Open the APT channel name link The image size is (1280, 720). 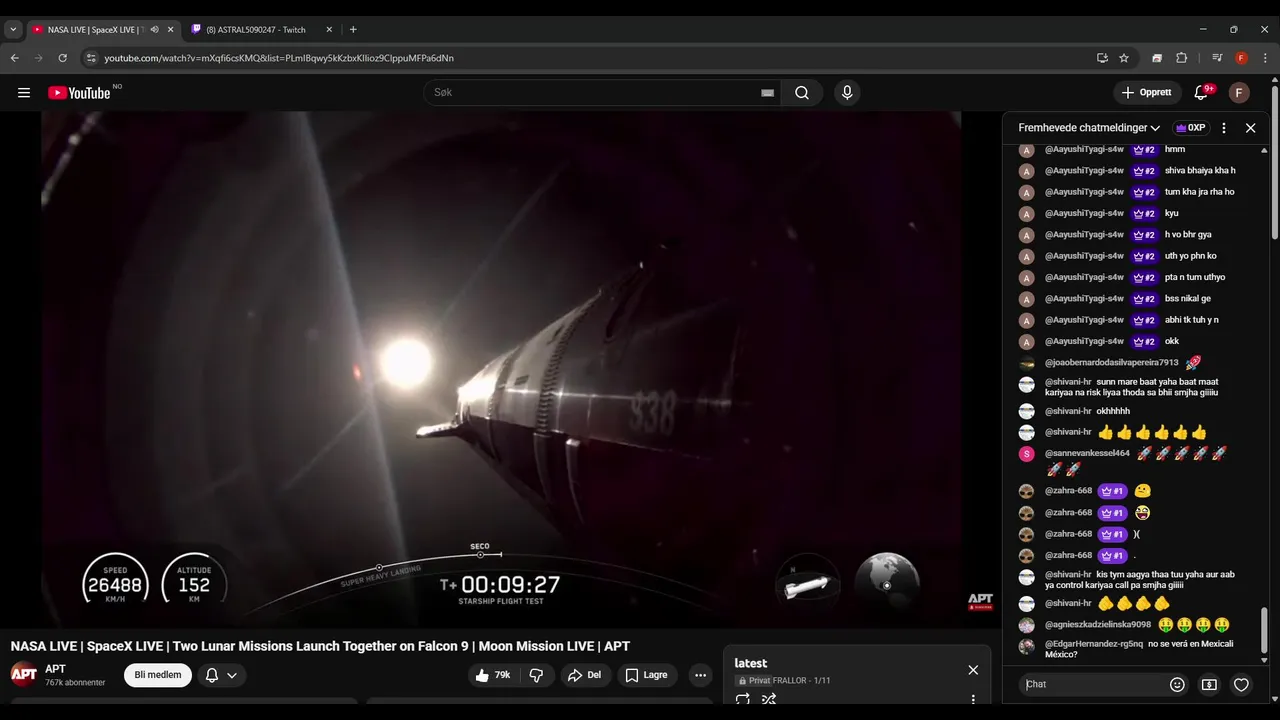tap(55, 669)
